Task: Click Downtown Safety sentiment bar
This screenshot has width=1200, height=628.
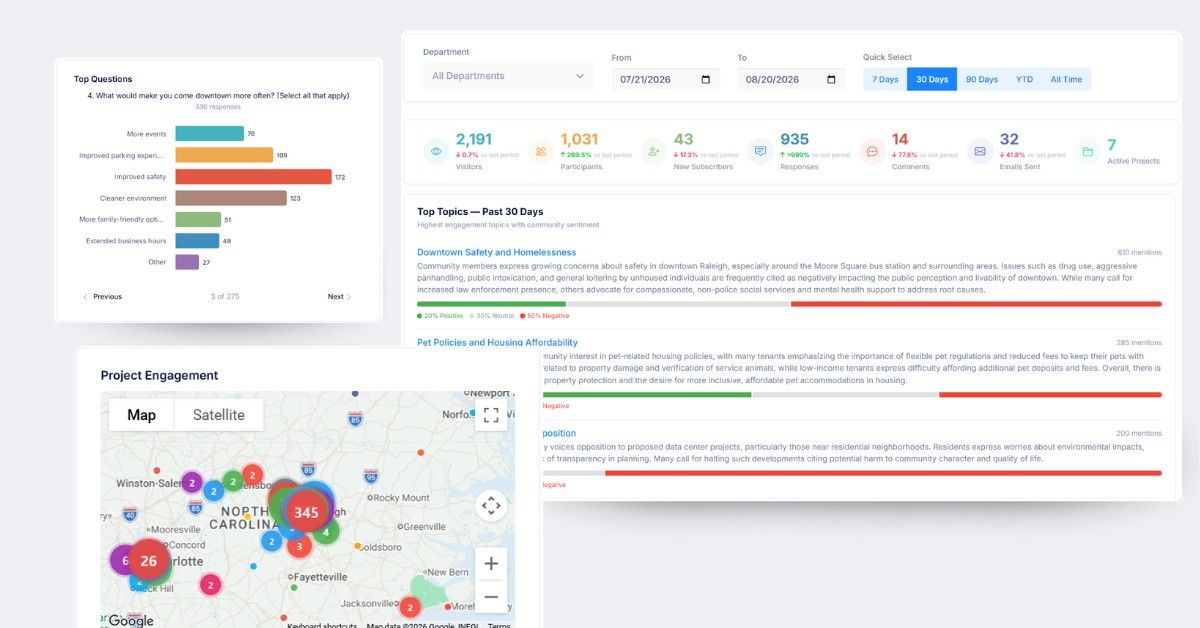Action: click(789, 304)
